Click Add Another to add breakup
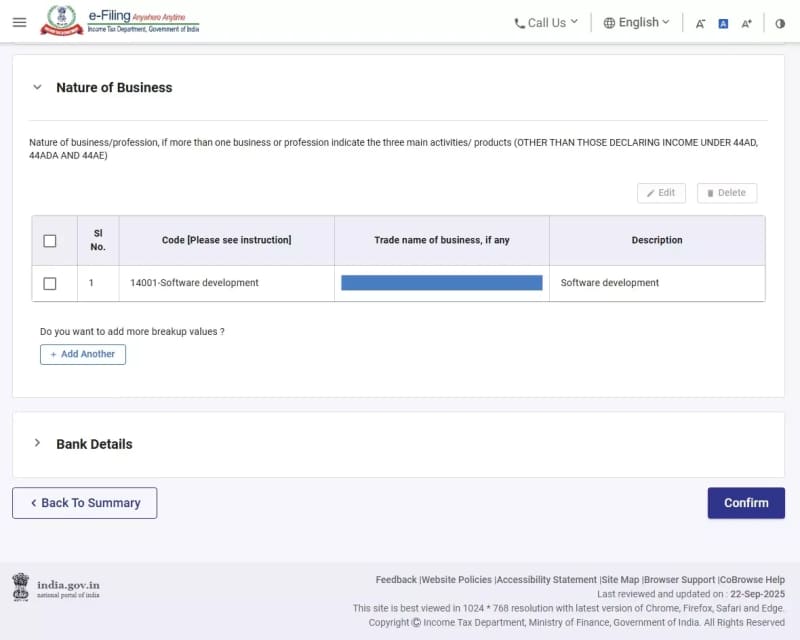The height and width of the screenshot is (640, 800). 83,354
